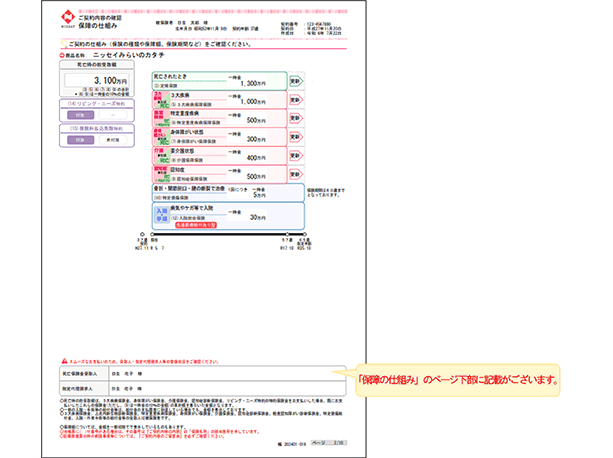Click the 30万円 amount

pos(258,217)
